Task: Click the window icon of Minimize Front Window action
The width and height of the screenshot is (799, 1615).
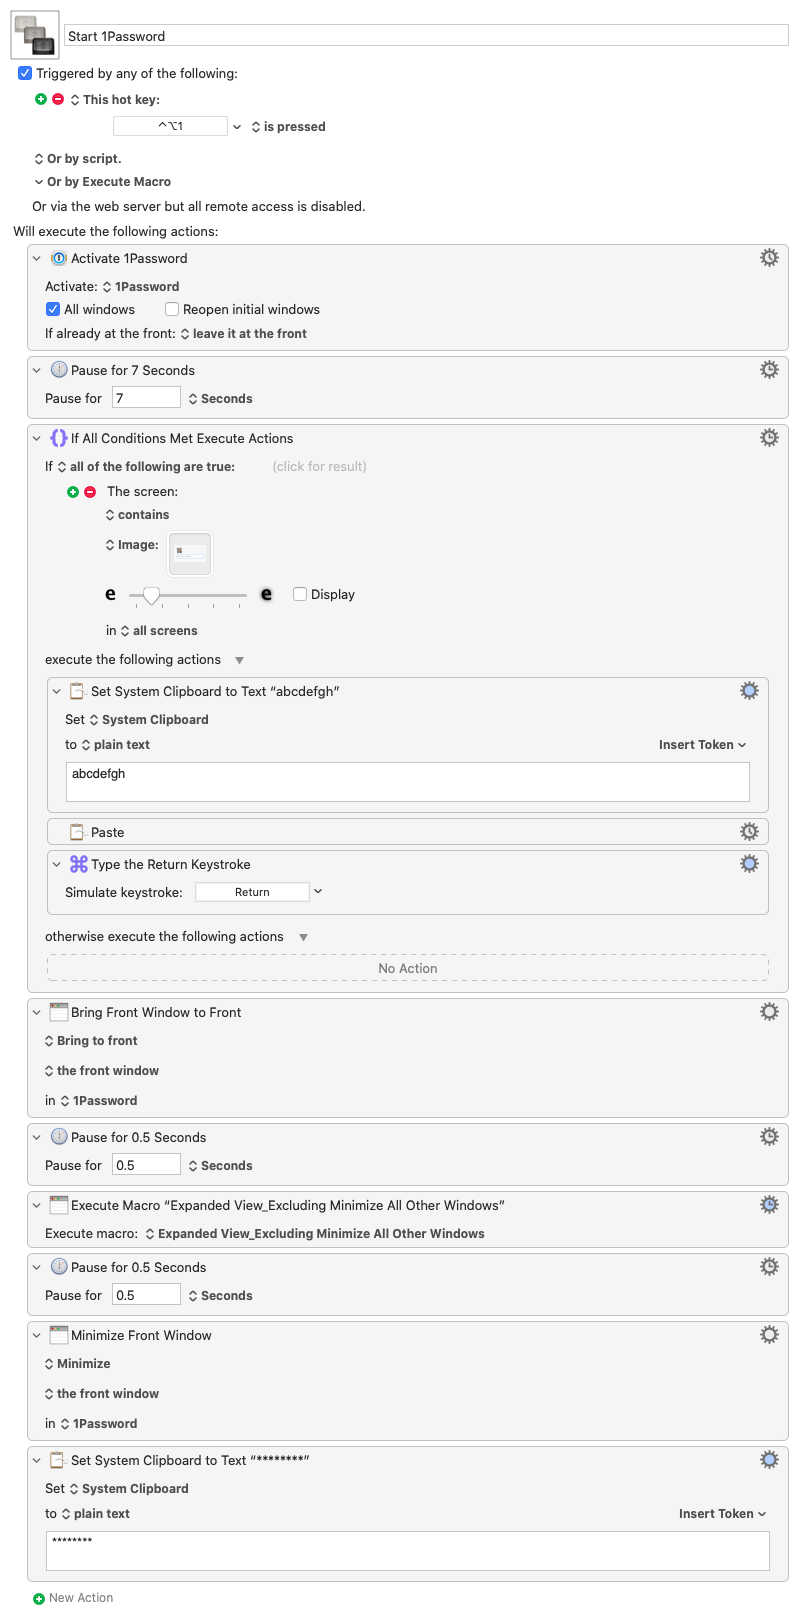Action: point(59,1335)
